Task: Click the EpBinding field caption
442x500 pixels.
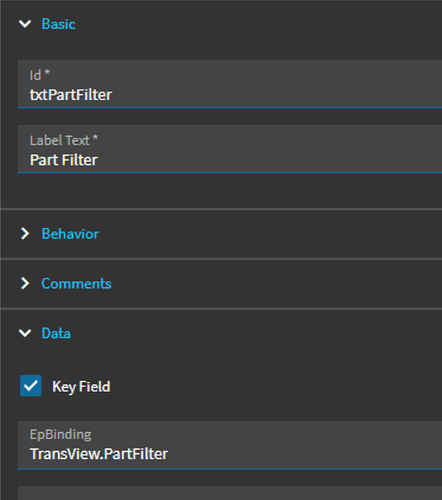Action: click(60, 434)
